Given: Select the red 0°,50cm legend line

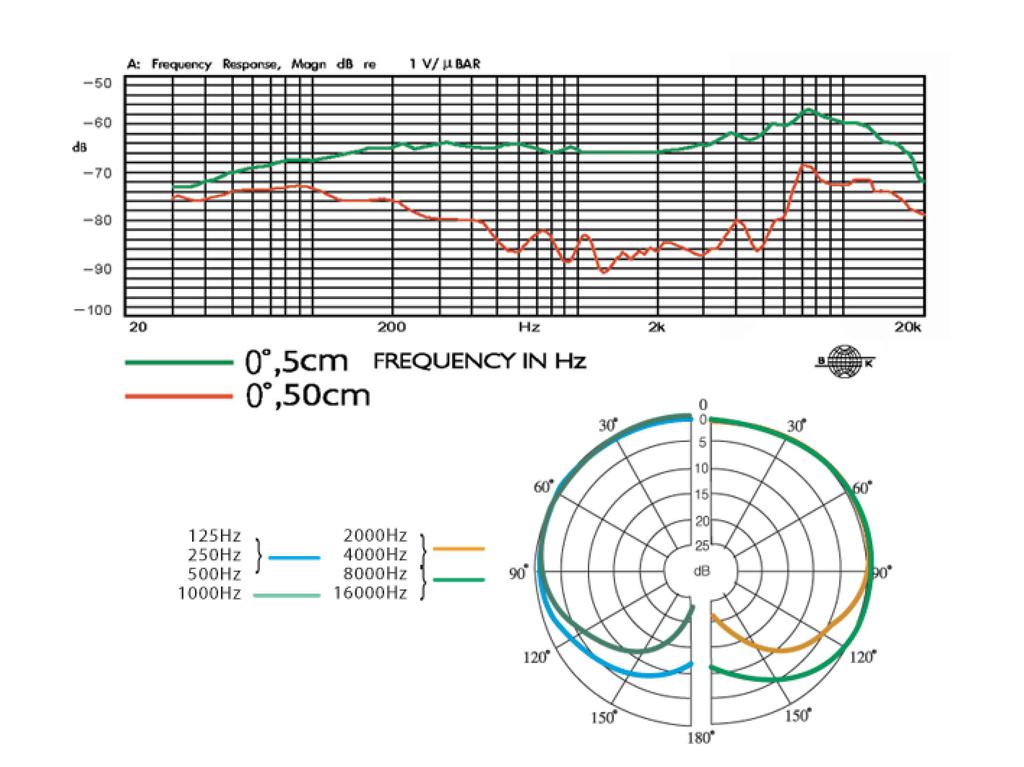Looking at the screenshot, I should coord(177,397).
